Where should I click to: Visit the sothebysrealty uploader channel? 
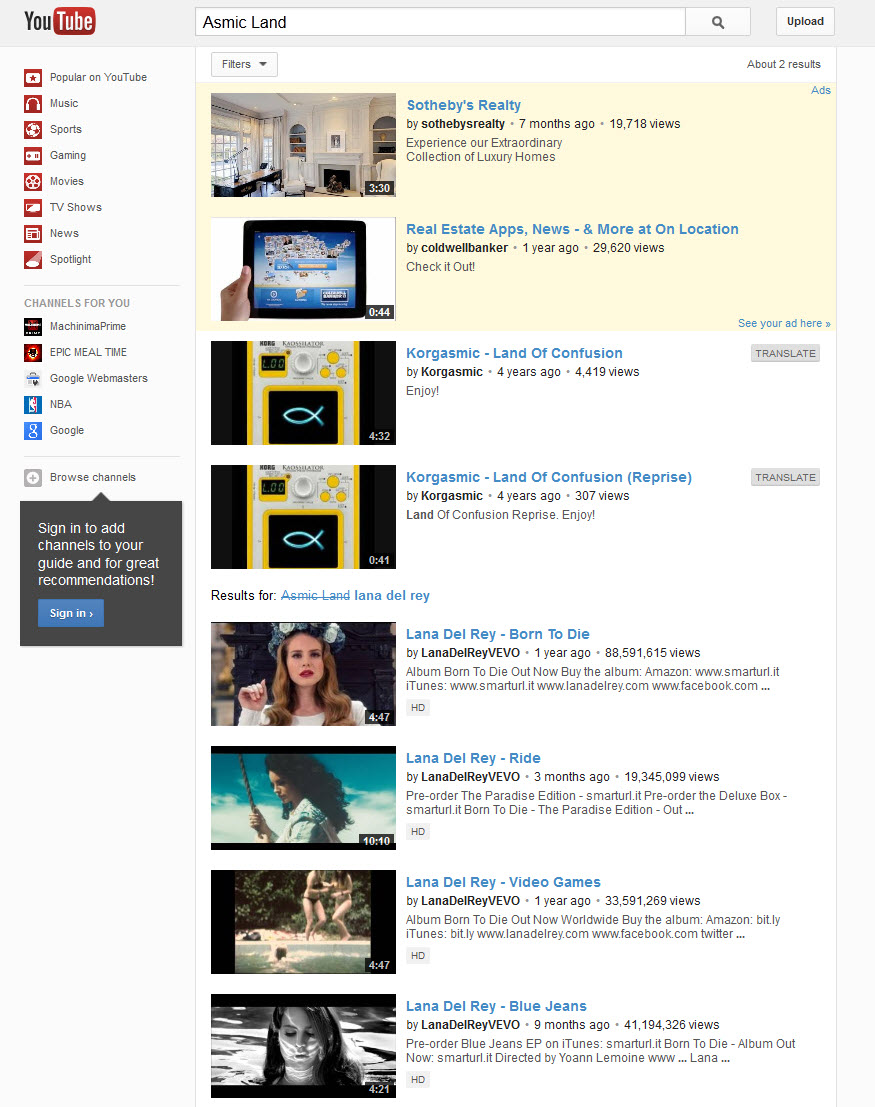[x=463, y=124]
